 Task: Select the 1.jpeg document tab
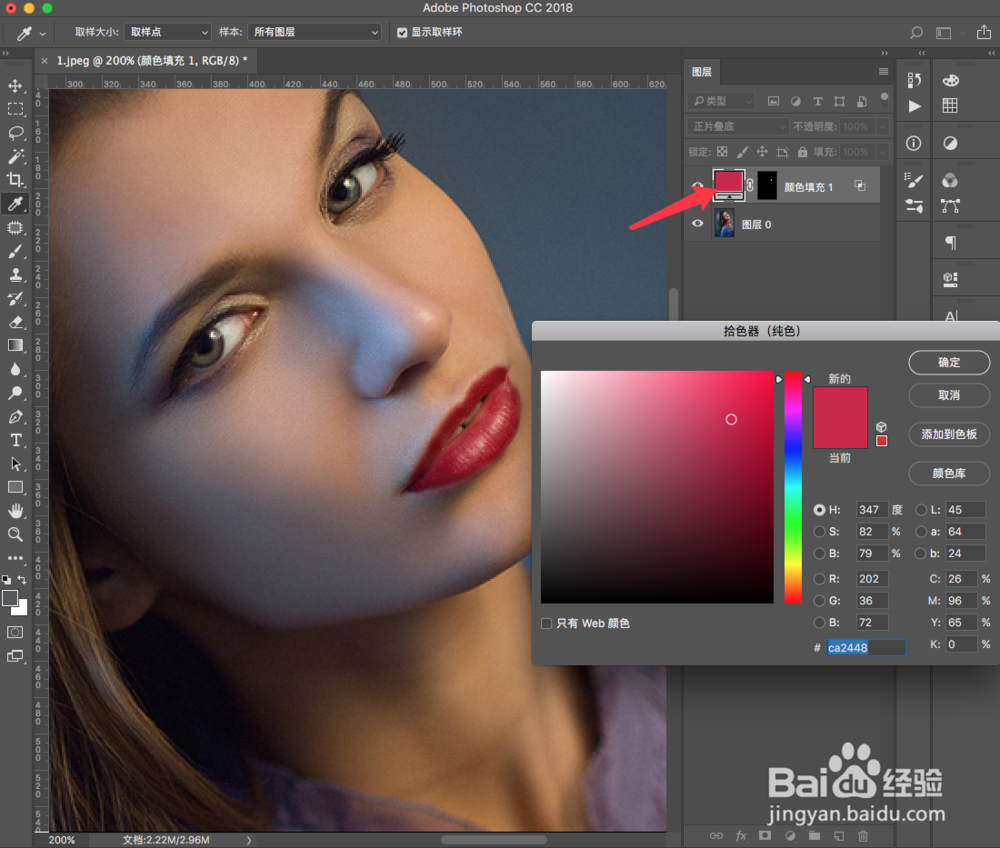tap(147, 61)
